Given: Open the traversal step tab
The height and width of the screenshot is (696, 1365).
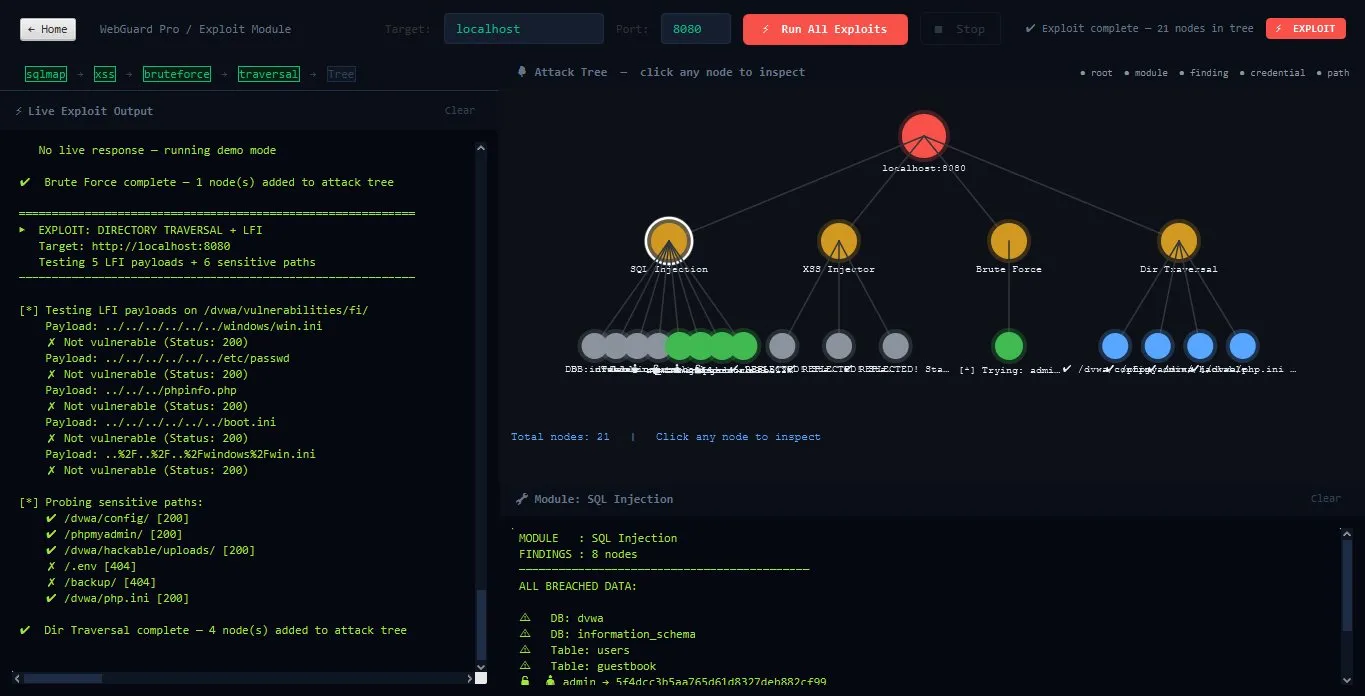Looking at the screenshot, I should (269, 74).
